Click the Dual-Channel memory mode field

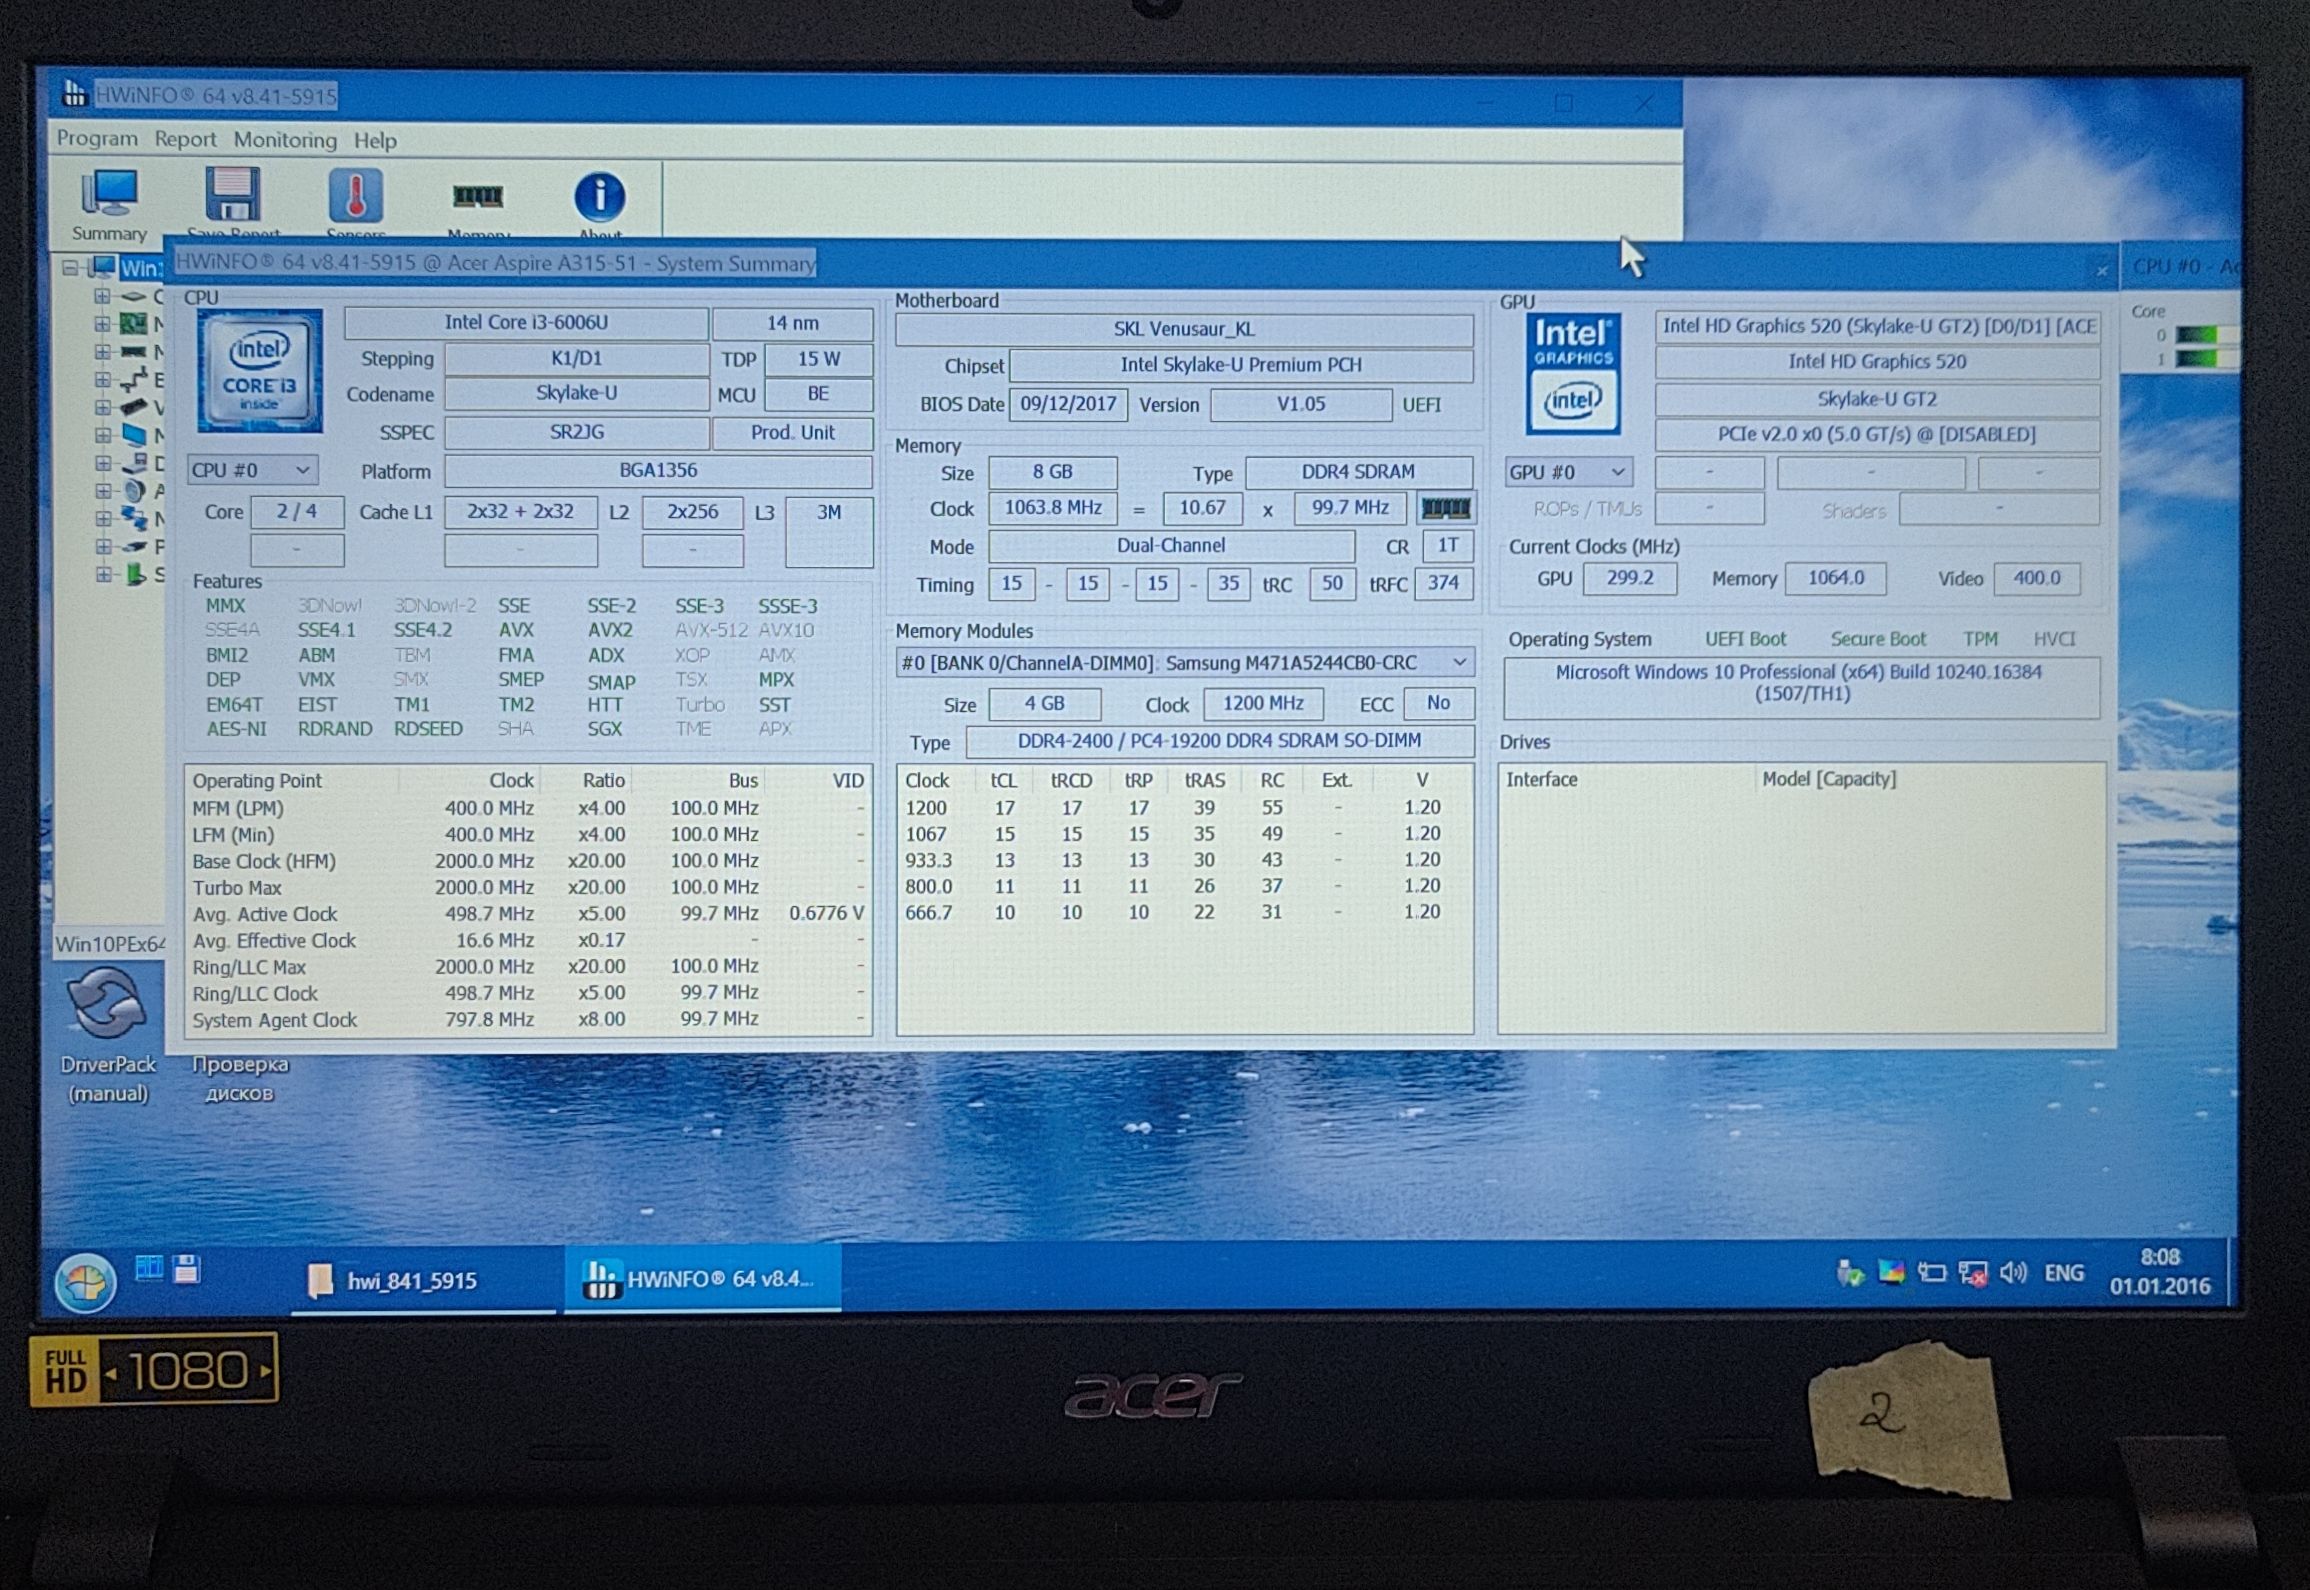(x=1171, y=546)
